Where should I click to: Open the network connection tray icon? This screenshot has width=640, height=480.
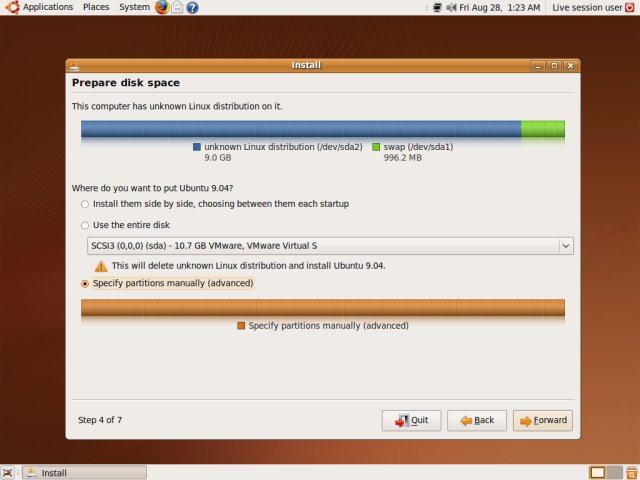pos(437,7)
